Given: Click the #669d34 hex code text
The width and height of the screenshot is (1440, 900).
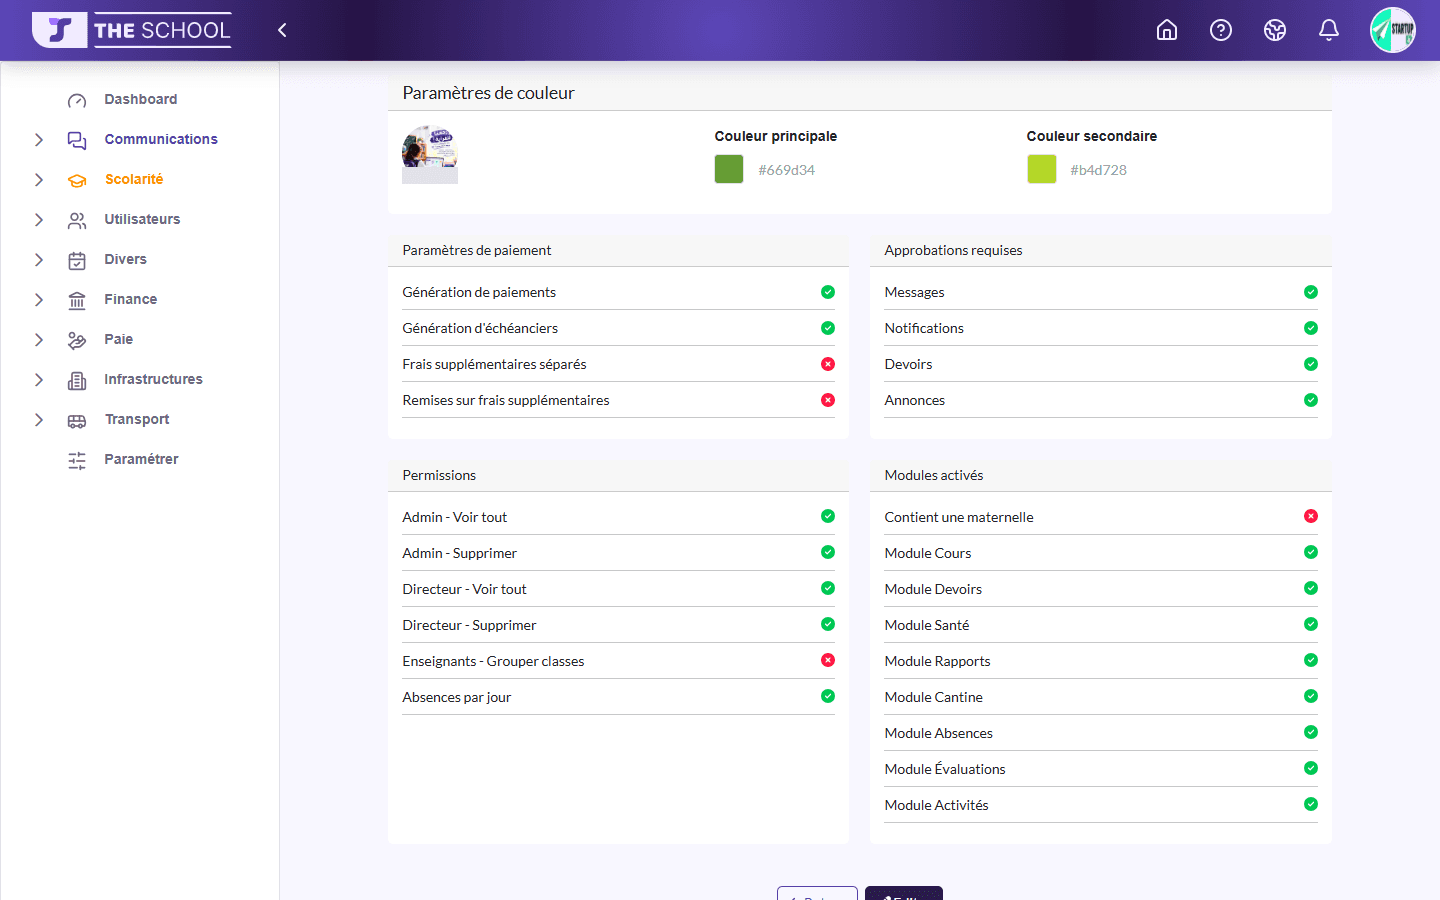Looking at the screenshot, I should (787, 170).
